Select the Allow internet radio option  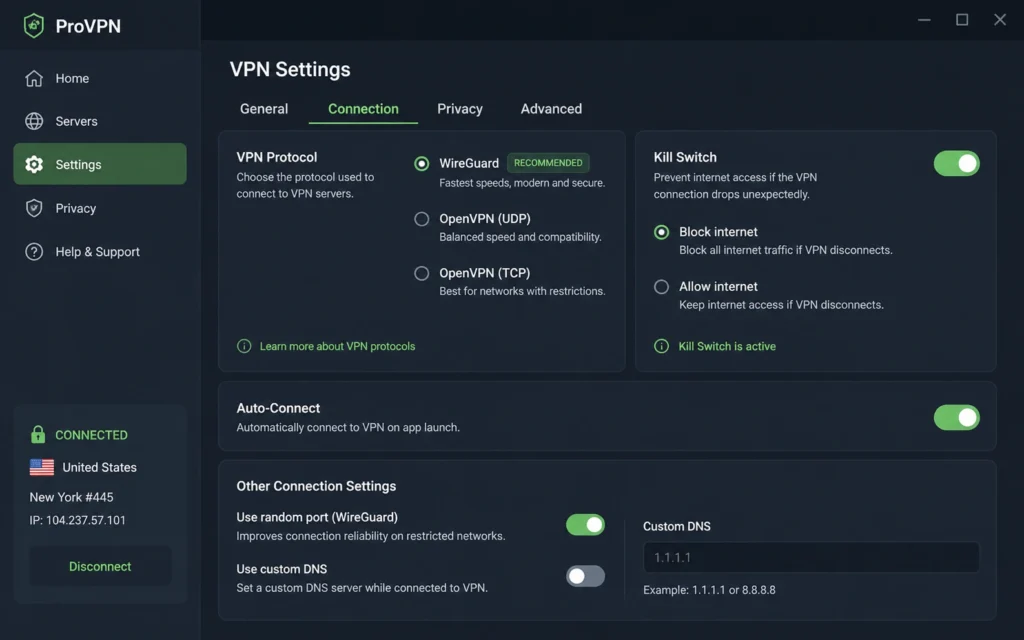coord(662,287)
